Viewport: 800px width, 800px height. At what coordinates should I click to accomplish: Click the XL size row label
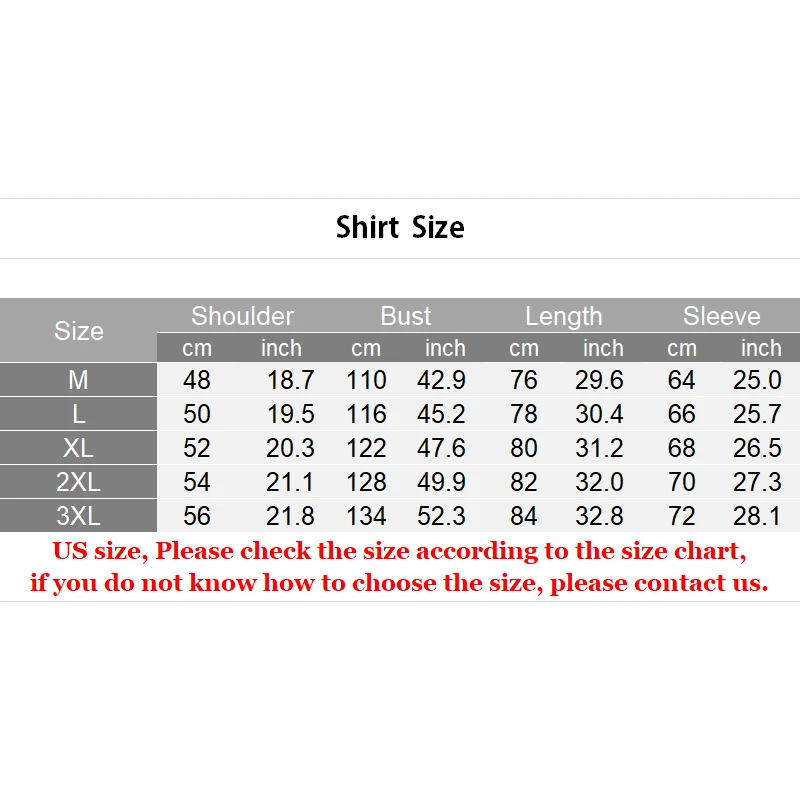pyautogui.click(x=78, y=448)
